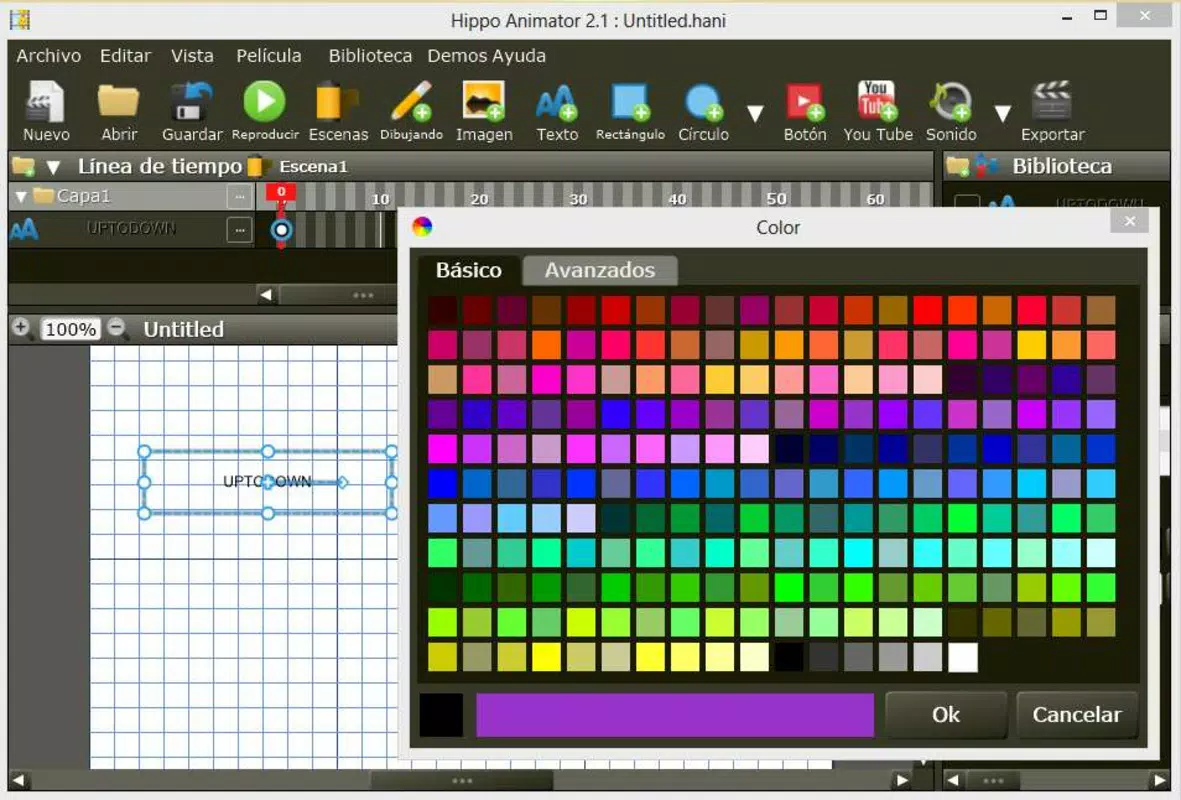This screenshot has height=800, width=1181.
Task: Select the UPTODOWN text on the canvas
Action: click(x=267, y=481)
